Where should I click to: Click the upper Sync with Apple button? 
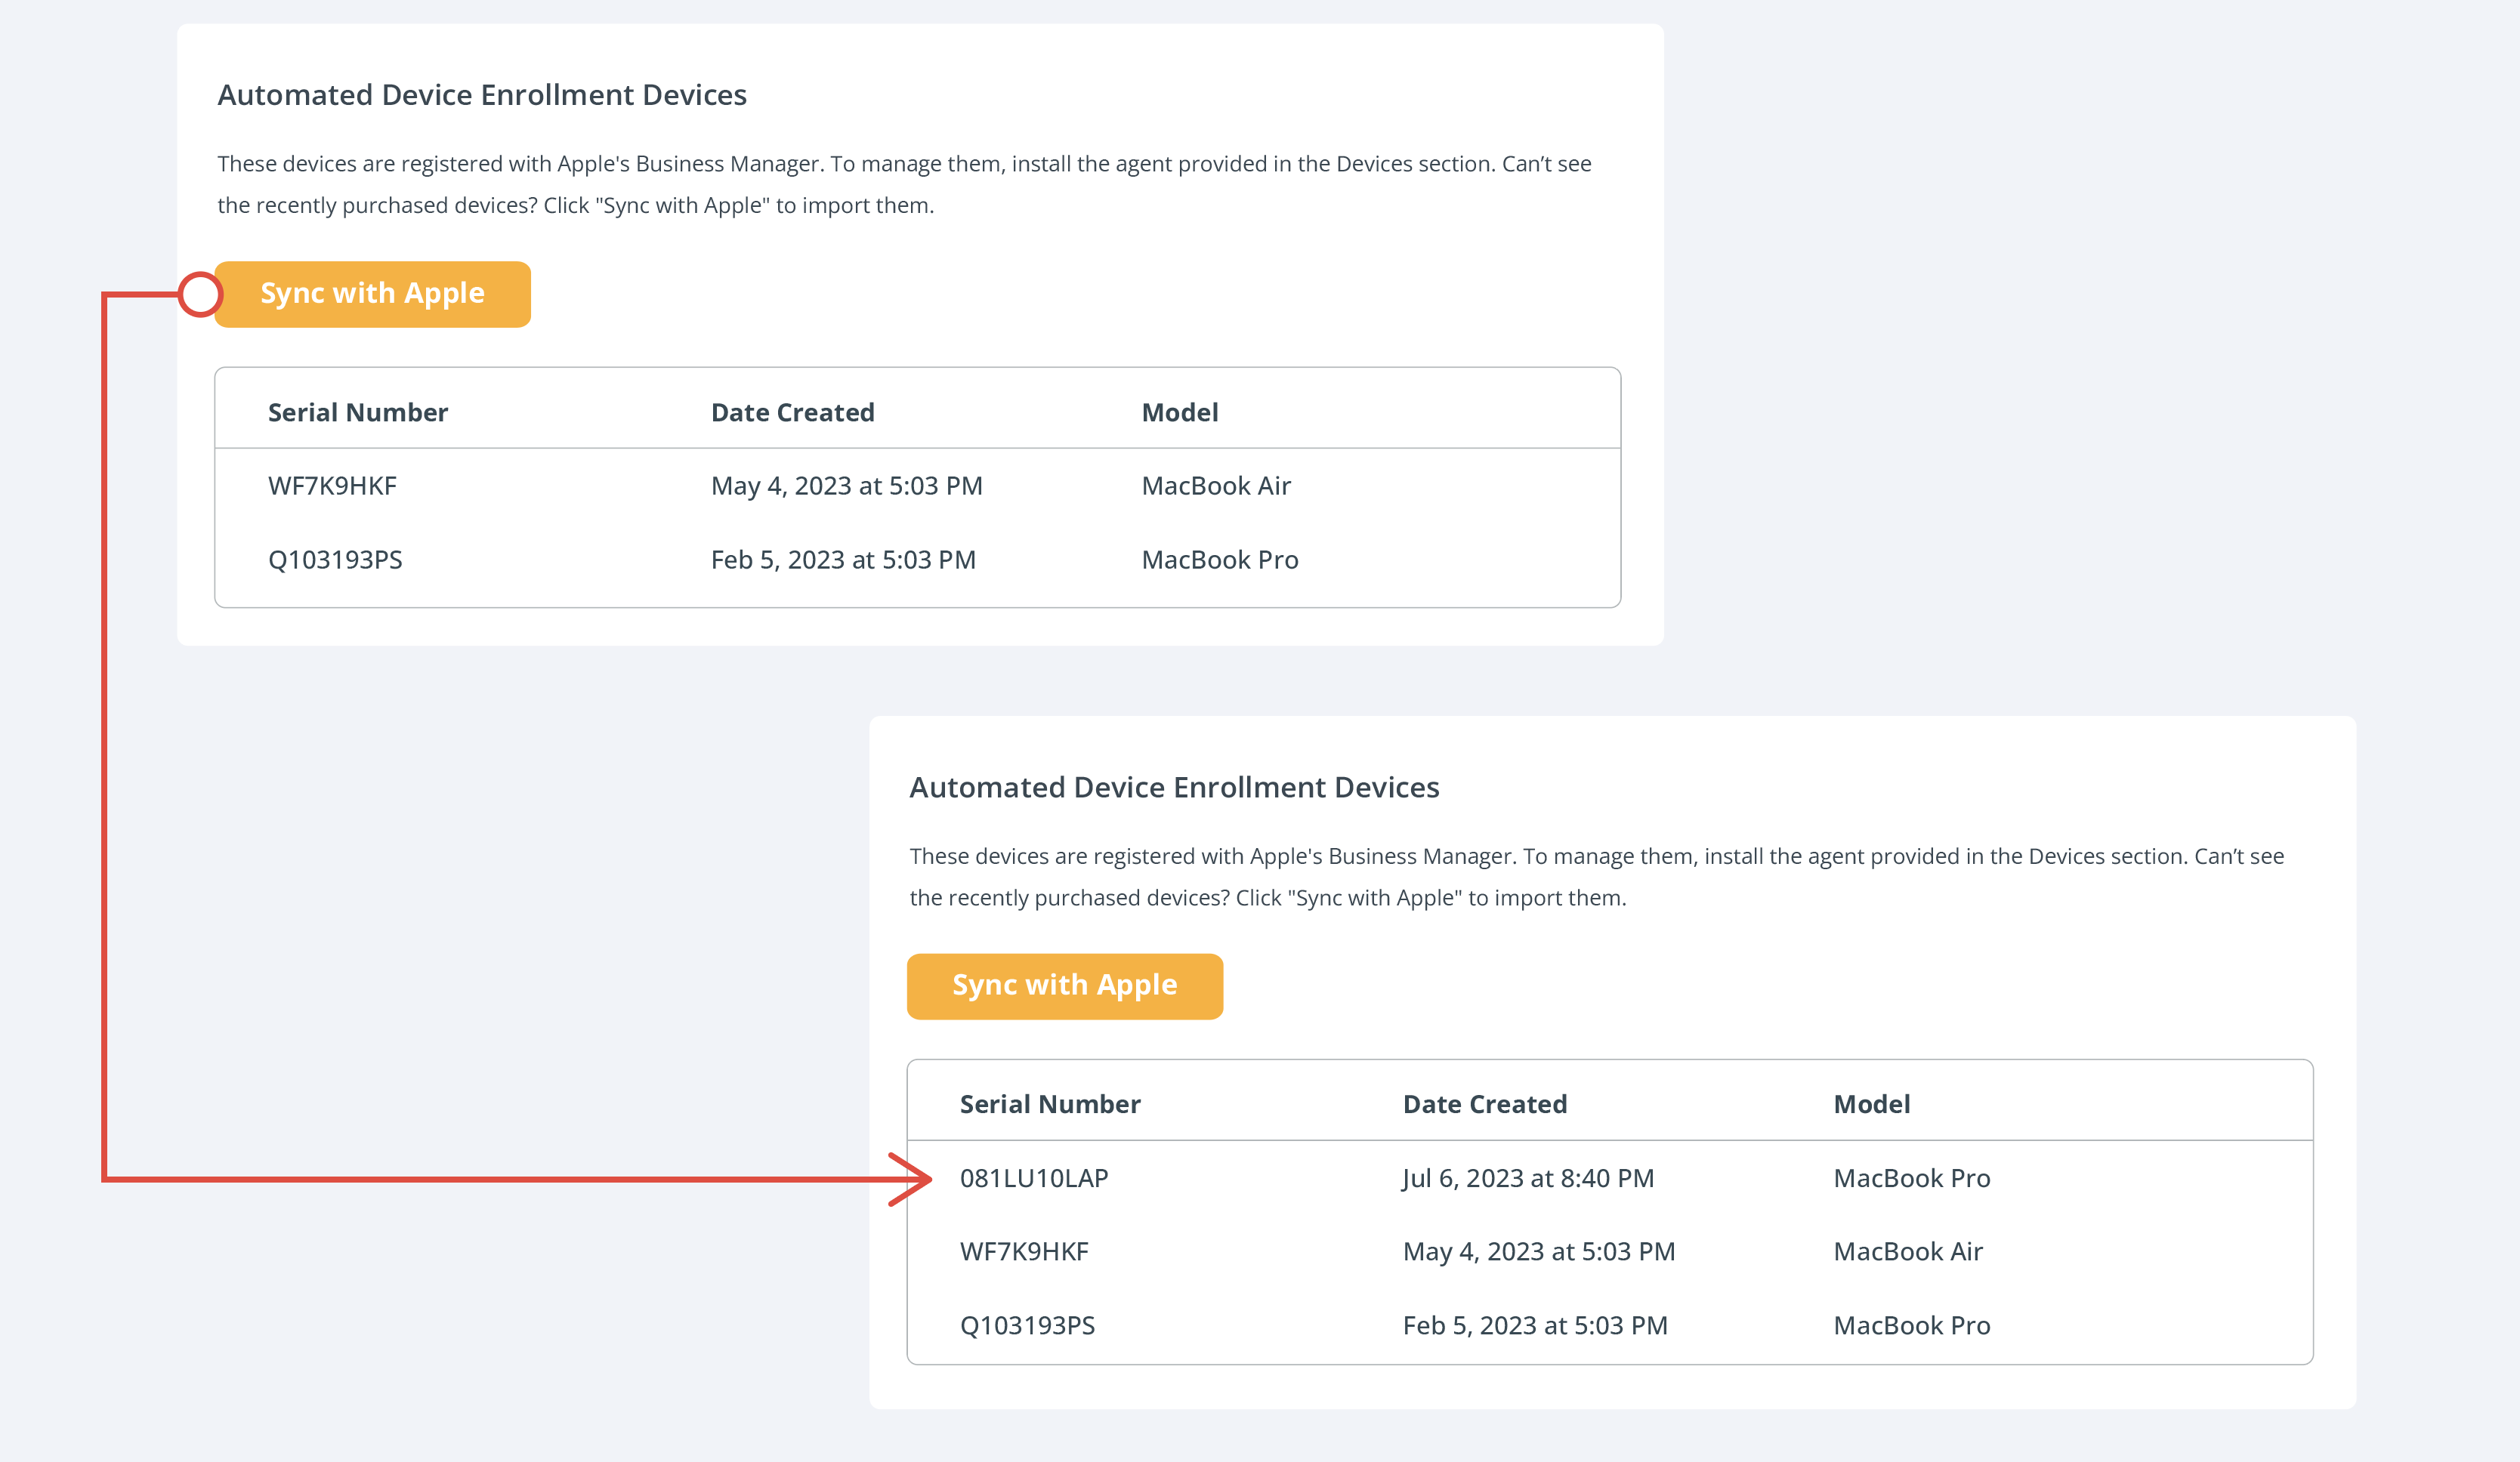pos(372,294)
